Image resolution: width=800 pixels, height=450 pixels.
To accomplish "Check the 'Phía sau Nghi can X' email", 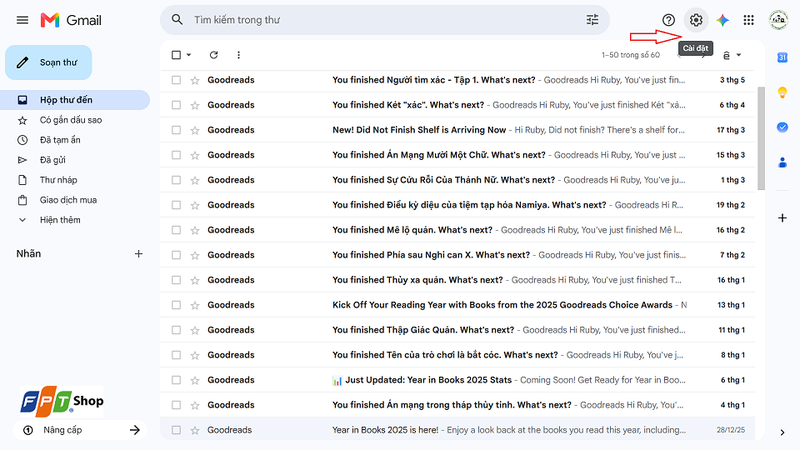I will pyautogui.click(x=176, y=255).
